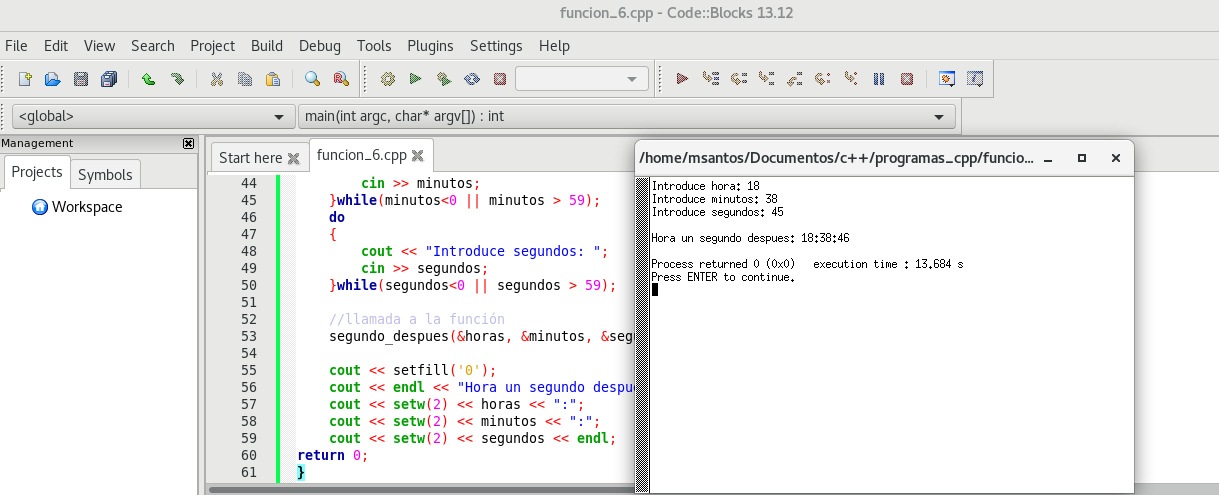Click the New file toolbar icon
Image resolution: width=1219 pixels, height=495 pixels.
26,79
